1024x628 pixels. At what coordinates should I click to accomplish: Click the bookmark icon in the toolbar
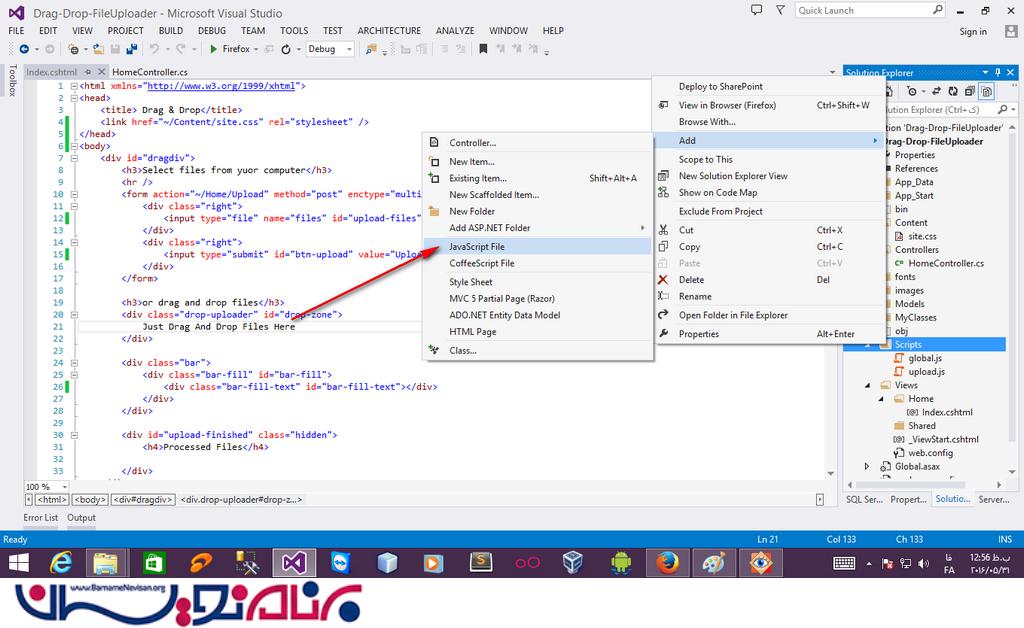point(482,49)
